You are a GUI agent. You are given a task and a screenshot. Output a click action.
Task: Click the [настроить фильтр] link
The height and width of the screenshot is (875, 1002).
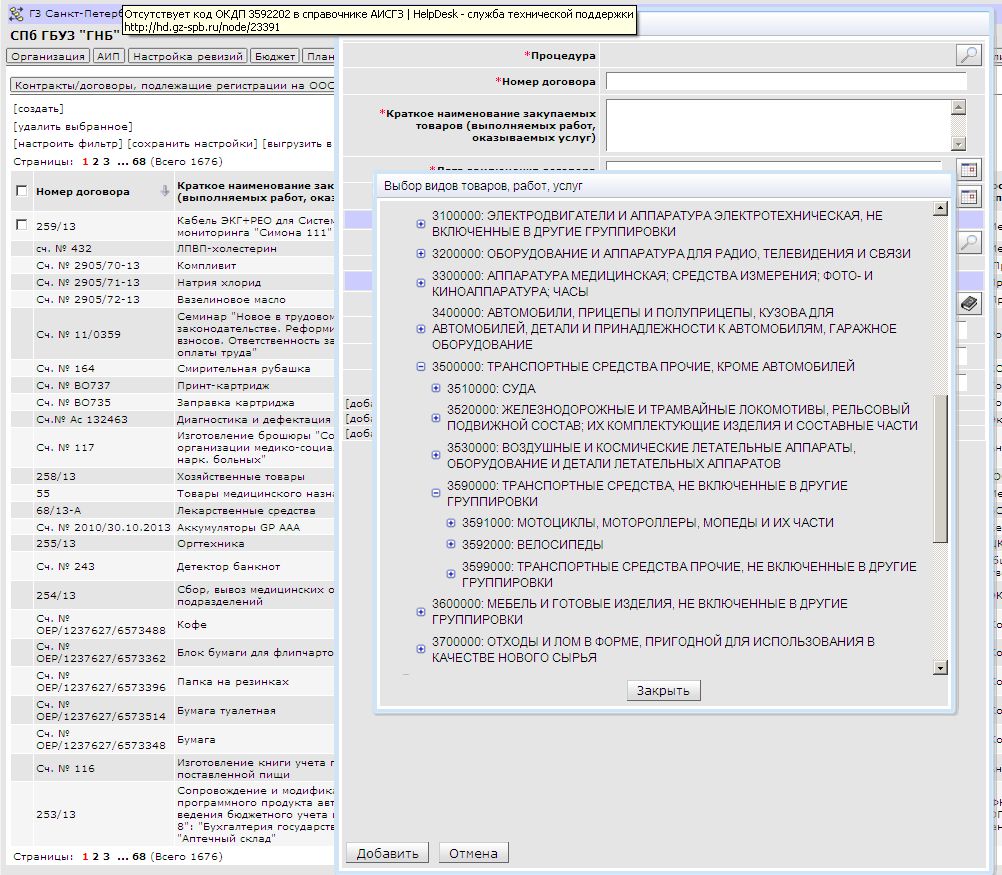pos(68,143)
